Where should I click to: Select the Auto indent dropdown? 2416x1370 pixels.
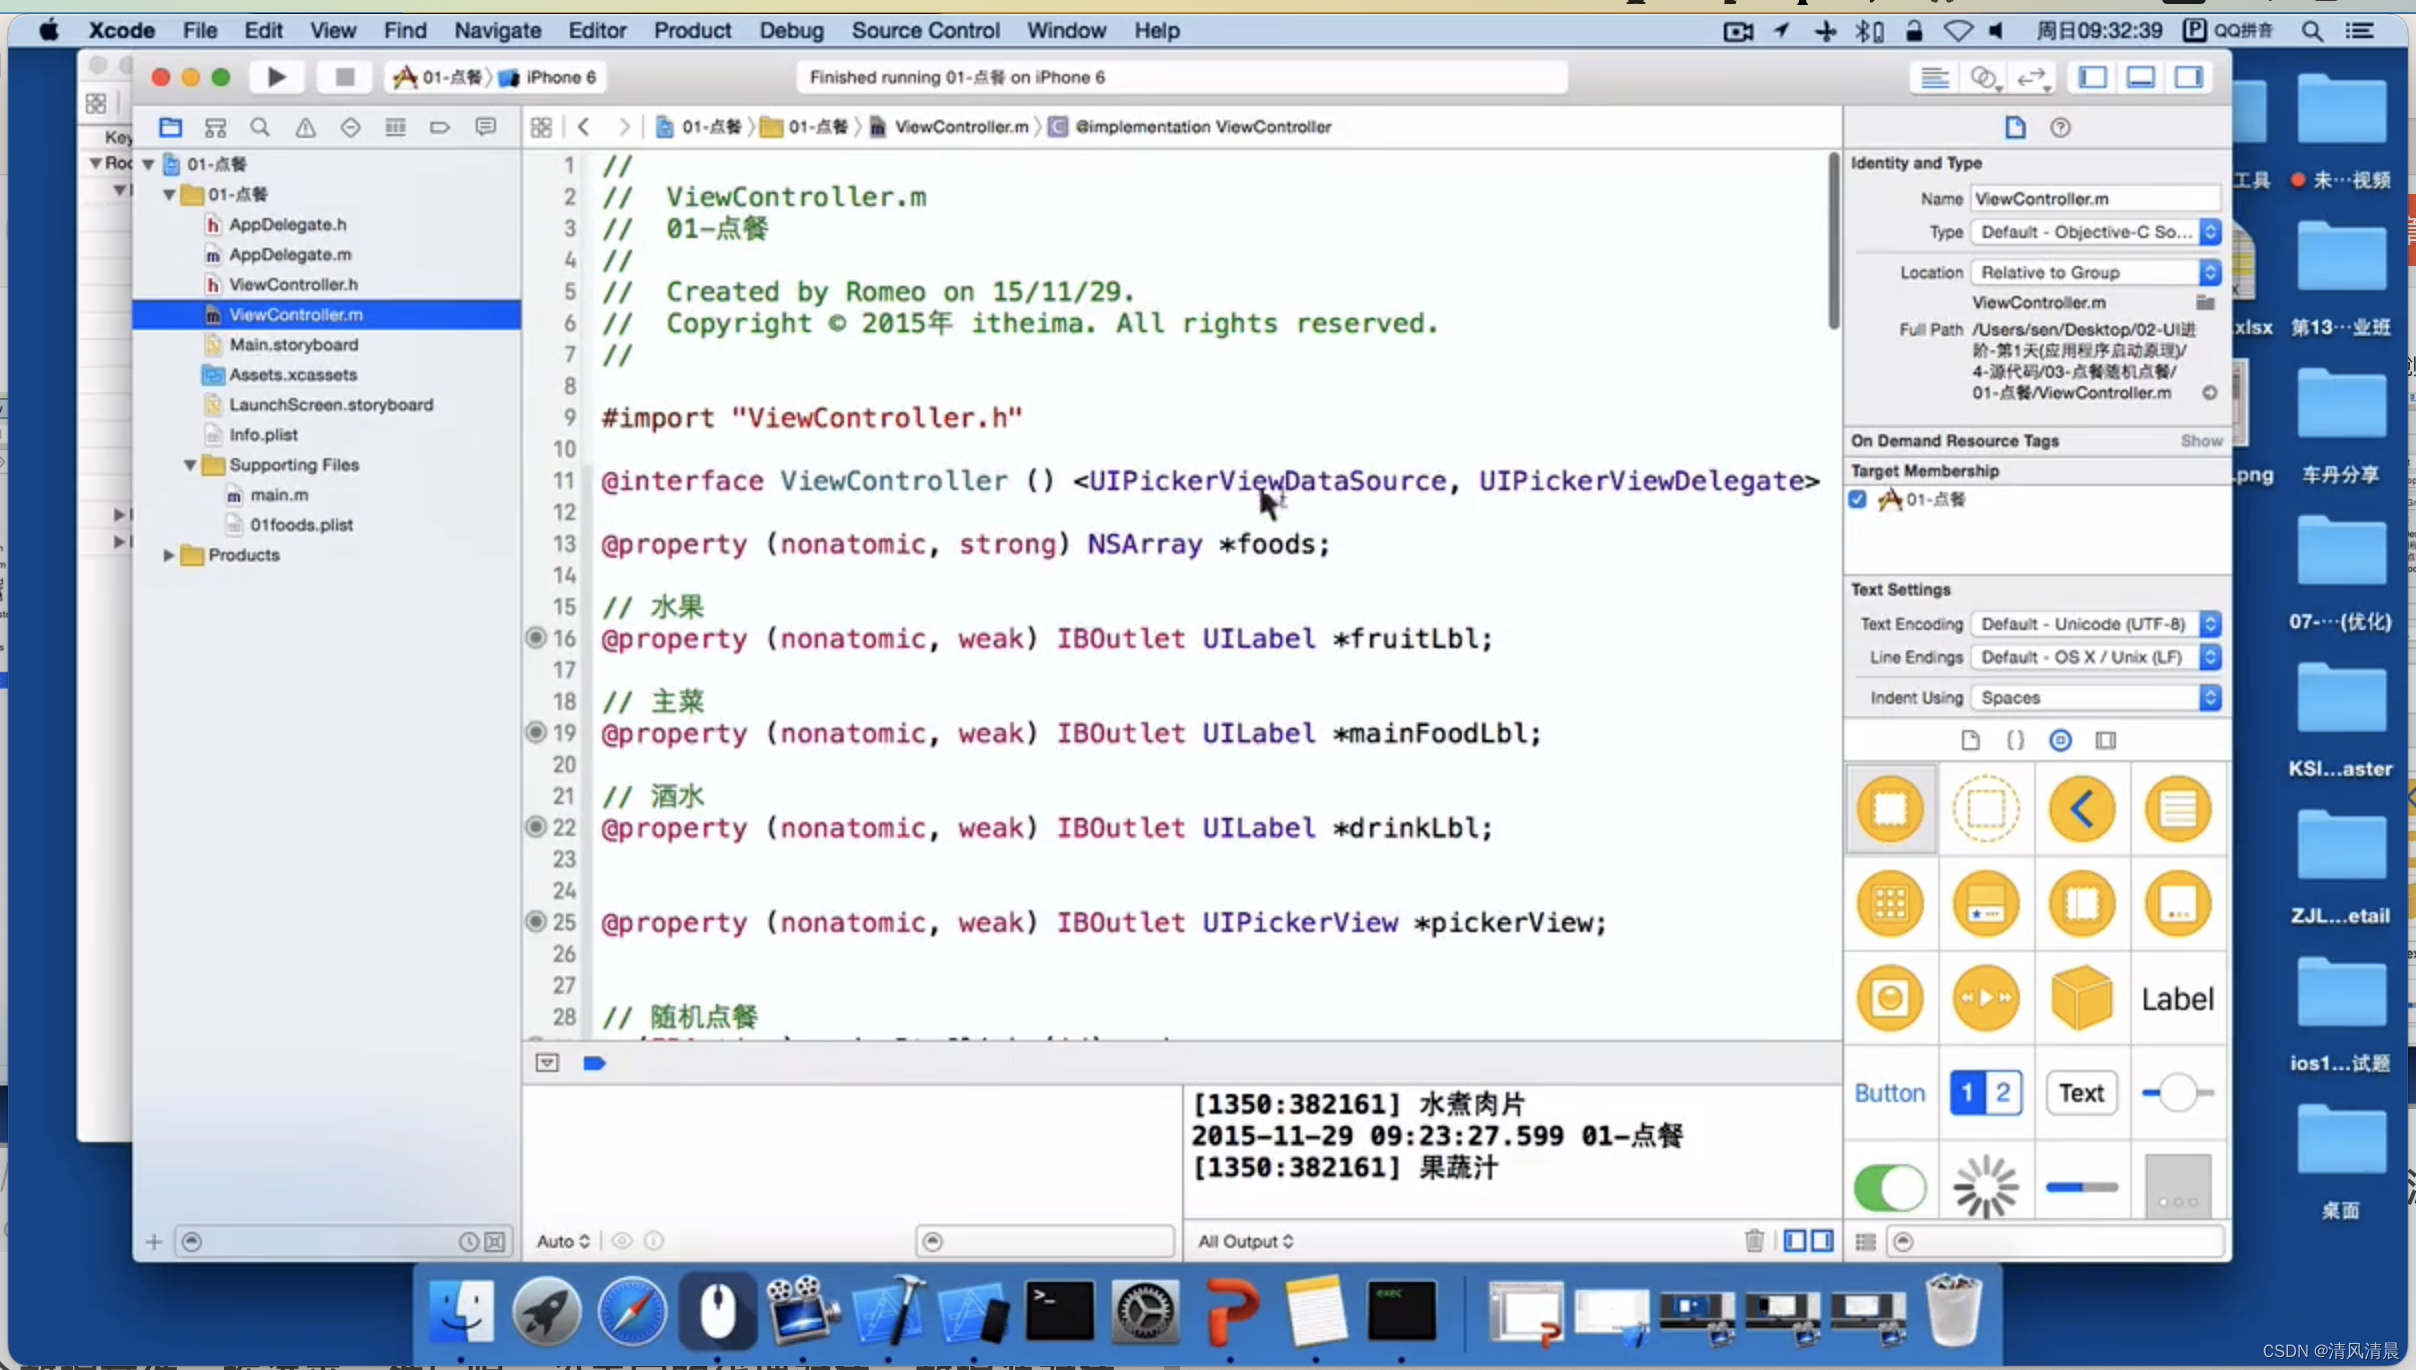coord(563,1241)
